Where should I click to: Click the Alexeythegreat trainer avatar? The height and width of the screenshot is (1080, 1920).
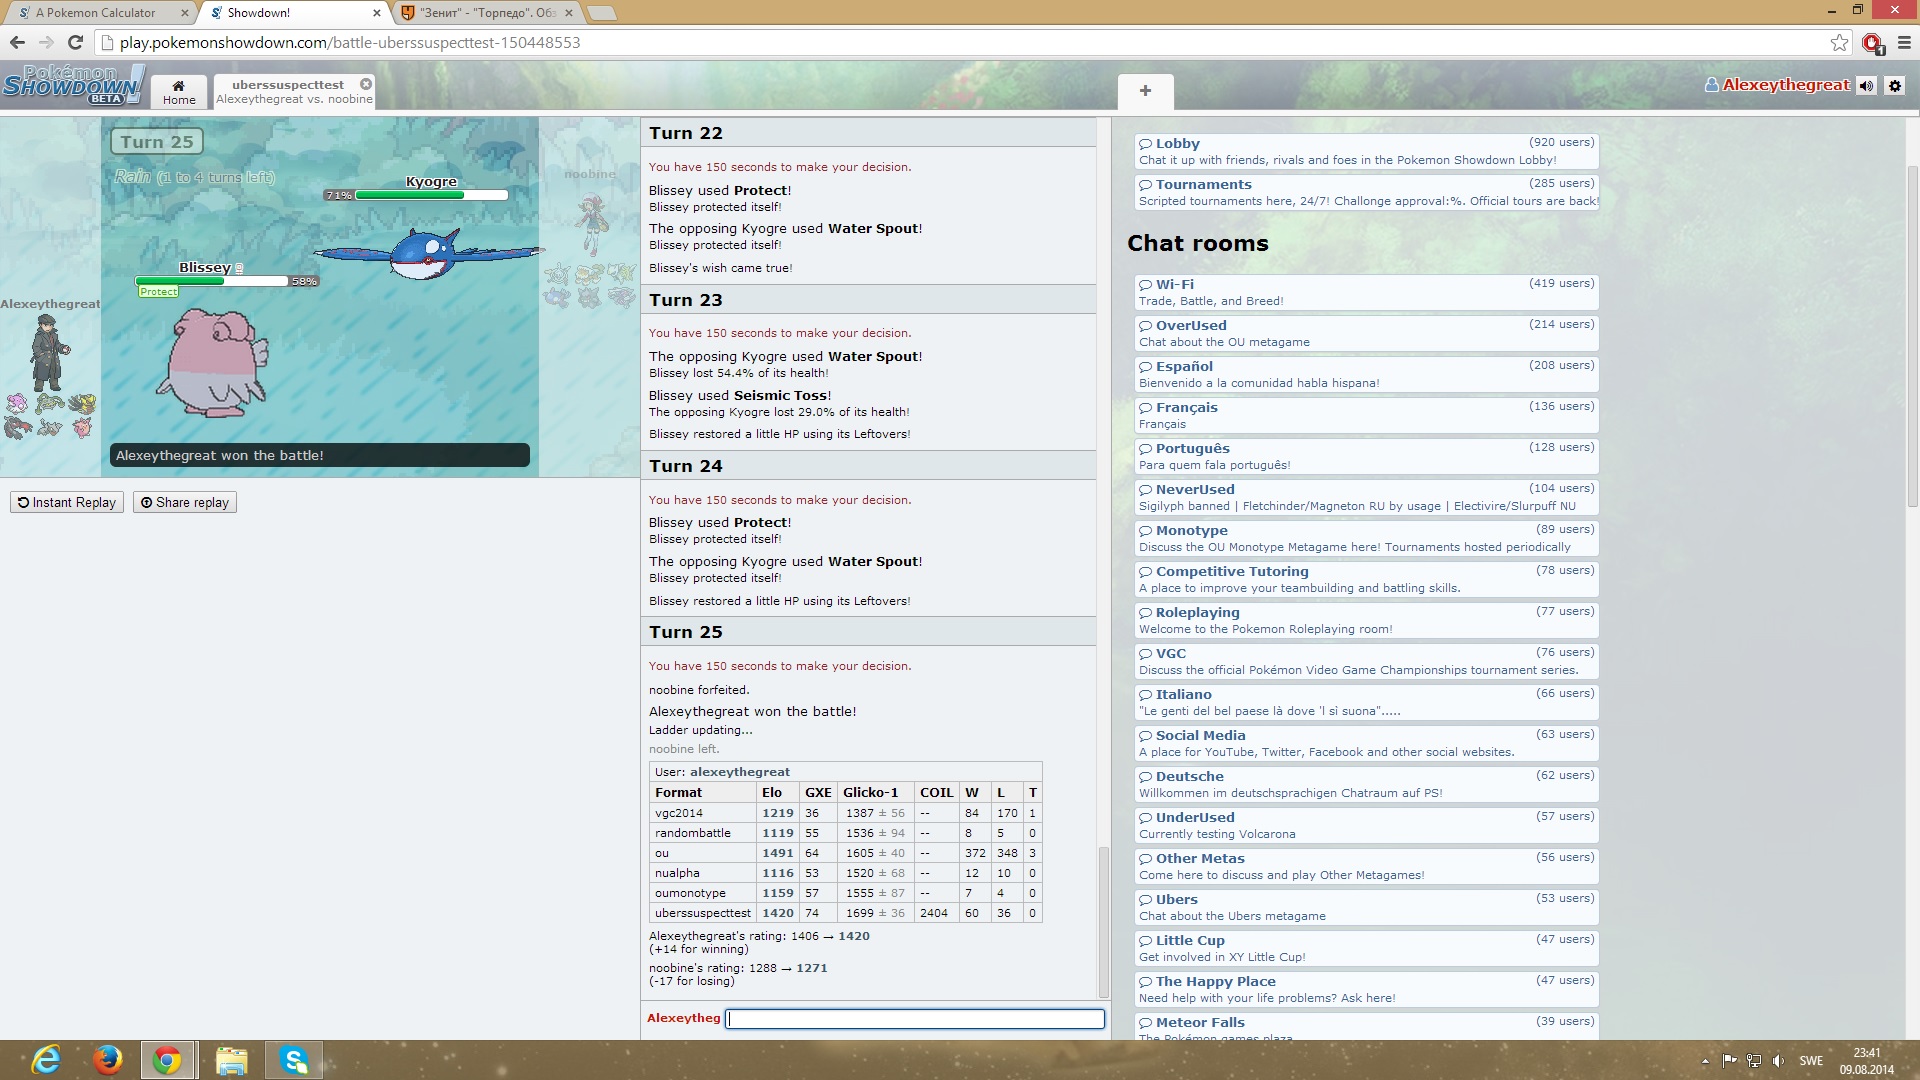[x=47, y=352]
